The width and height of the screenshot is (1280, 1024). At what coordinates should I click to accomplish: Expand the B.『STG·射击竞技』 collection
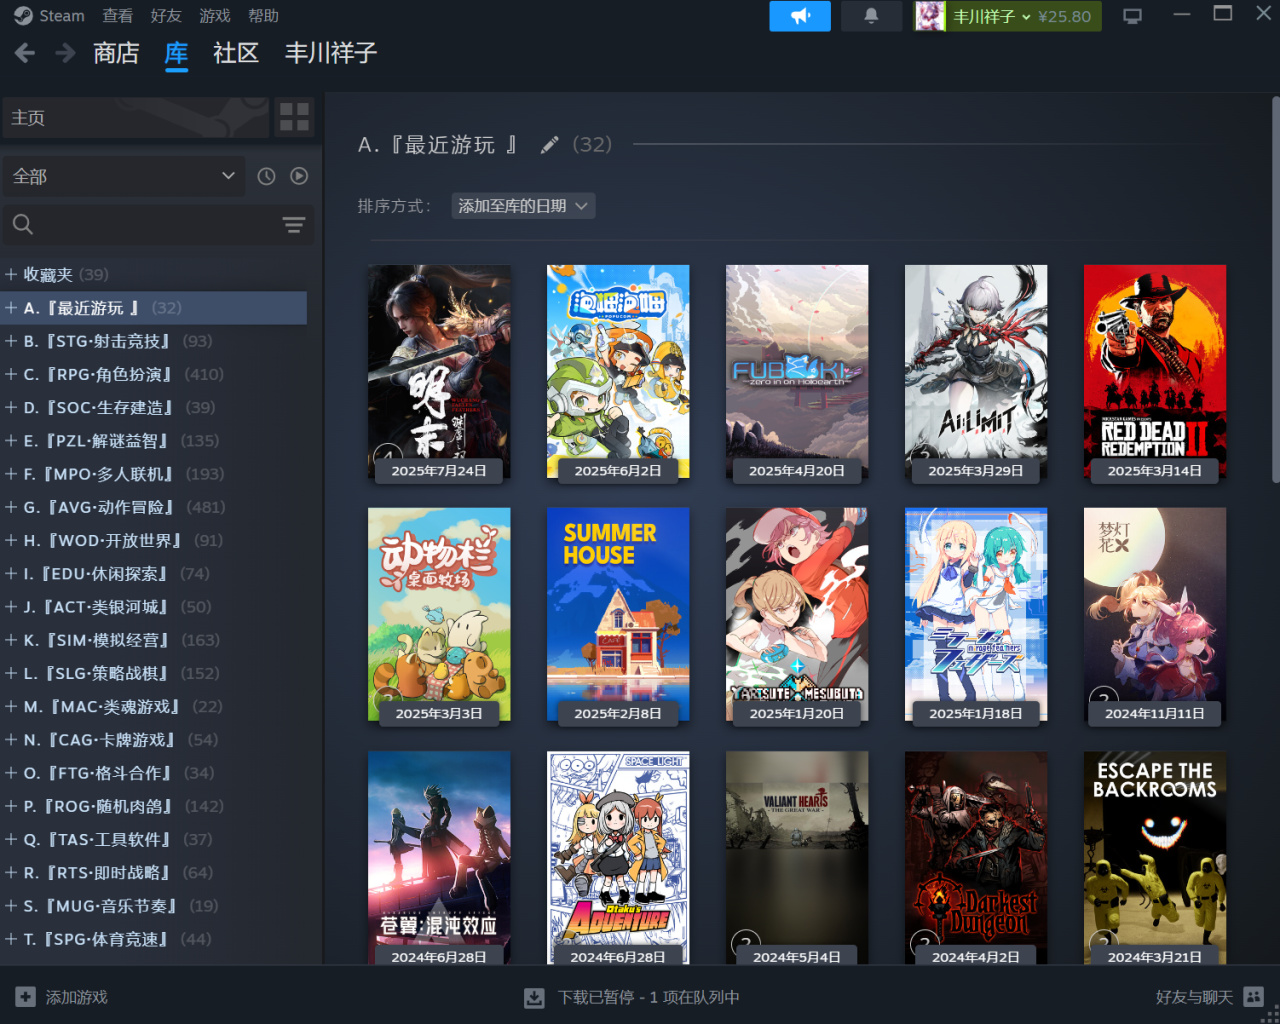pos(10,341)
